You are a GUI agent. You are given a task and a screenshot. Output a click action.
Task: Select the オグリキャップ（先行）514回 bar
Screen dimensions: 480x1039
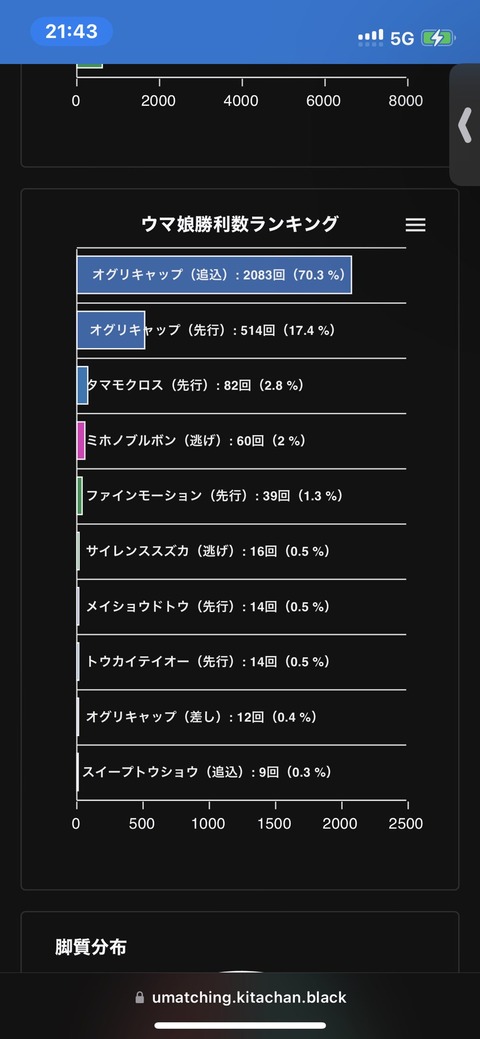(x=111, y=330)
